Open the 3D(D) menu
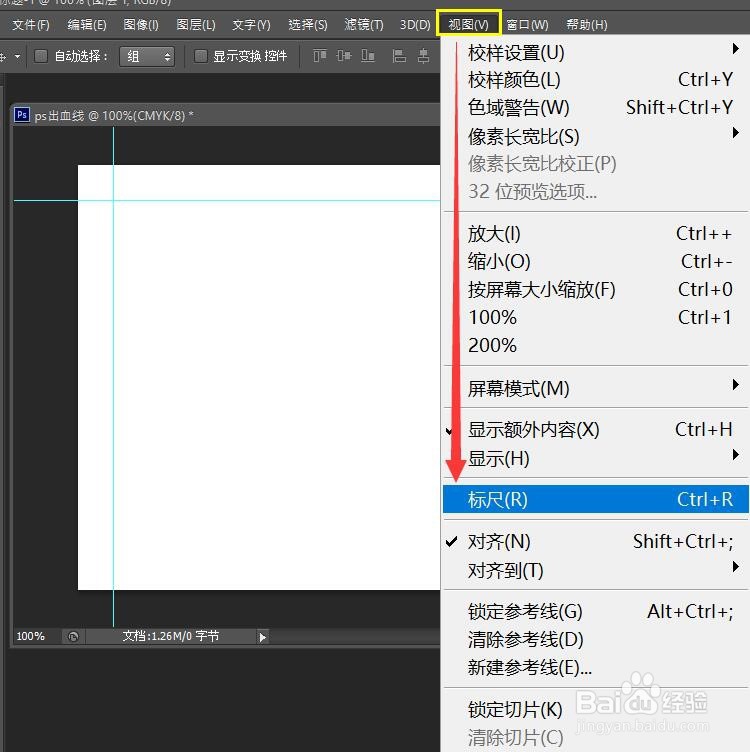Screen dimensions: 750x752 (x=415, y=24)
